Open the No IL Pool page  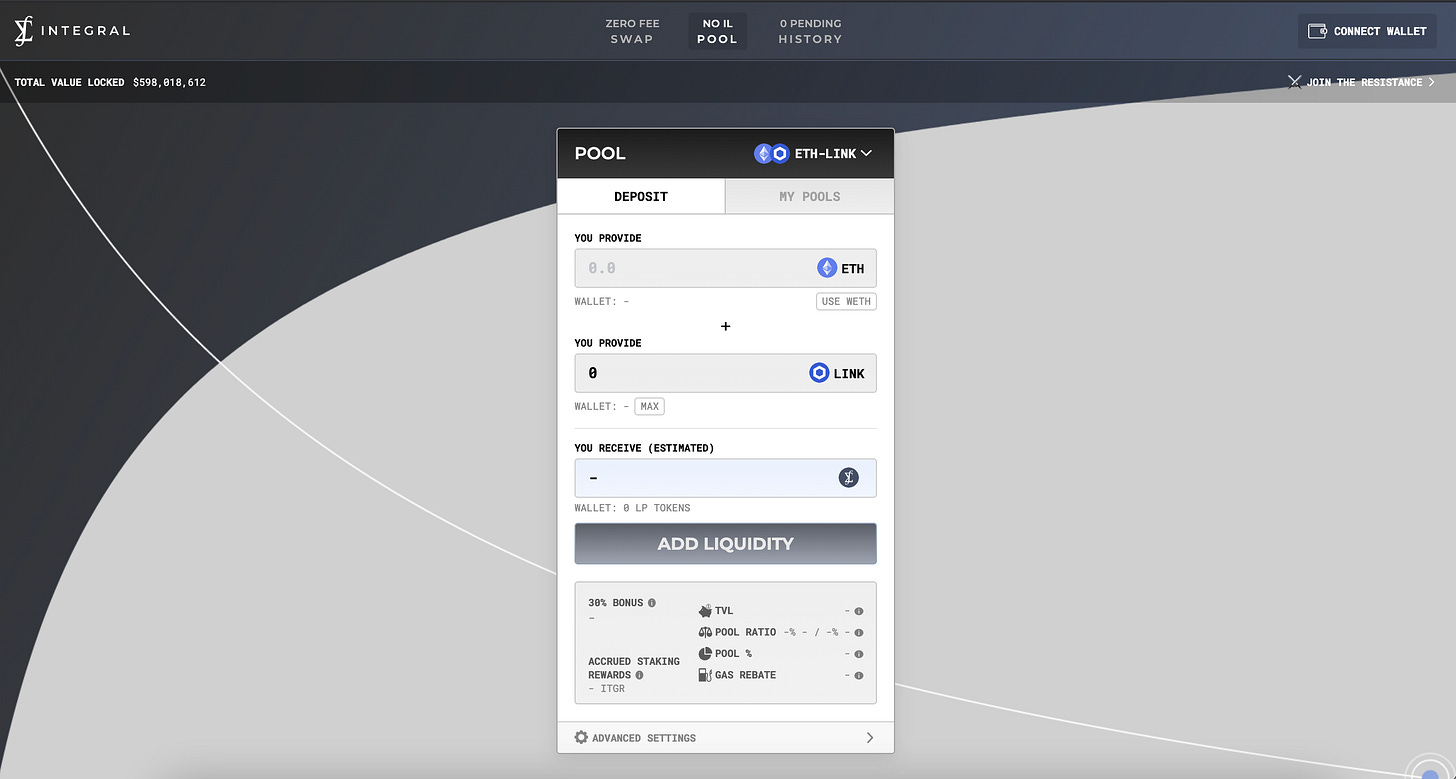pyautogui.click(x=717, y=31)
